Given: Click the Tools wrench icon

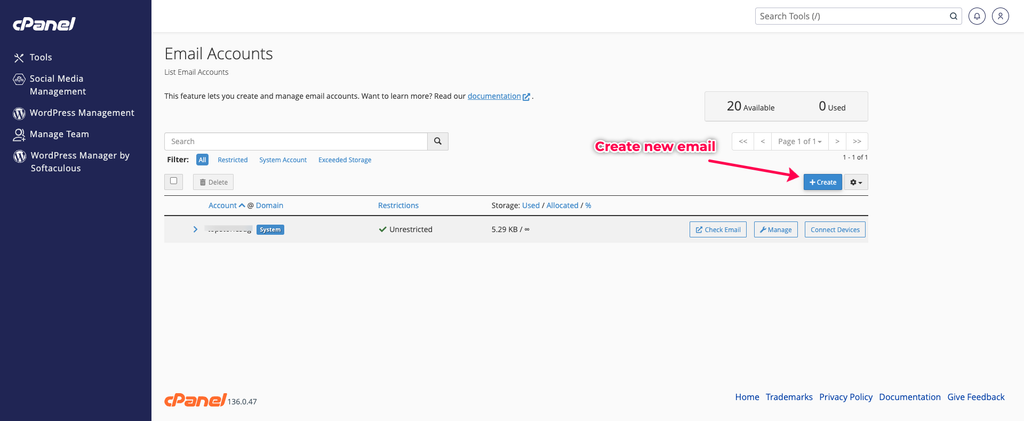Looking at the screenshot, I should [x=19, y=57].
